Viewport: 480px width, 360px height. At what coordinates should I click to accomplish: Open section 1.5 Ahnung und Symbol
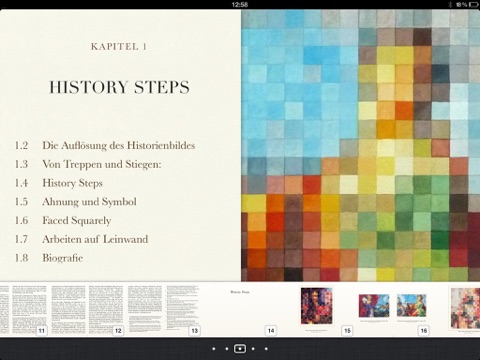pos(75,202)
